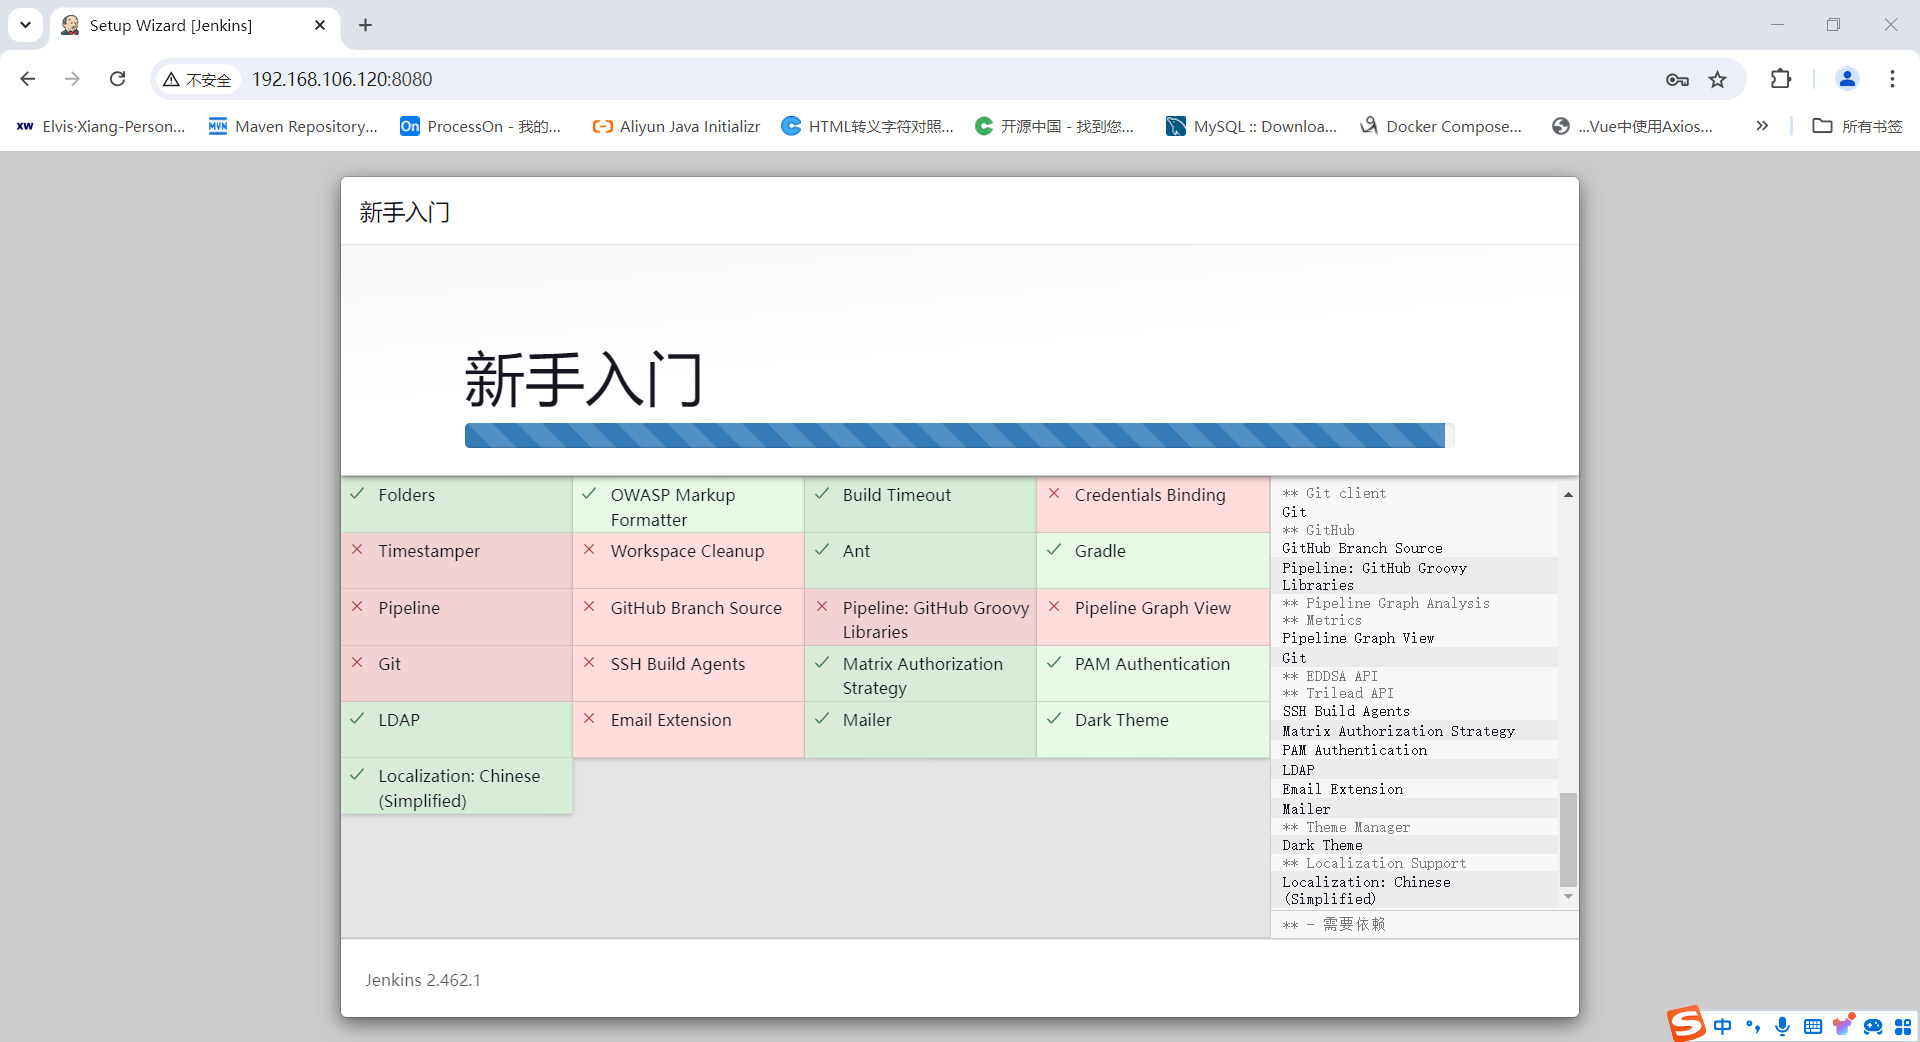Viewport: 1920px width, 1042px height.
Task: Click the SSH Build Agents X icon
Action: click(x=589, y=663)
